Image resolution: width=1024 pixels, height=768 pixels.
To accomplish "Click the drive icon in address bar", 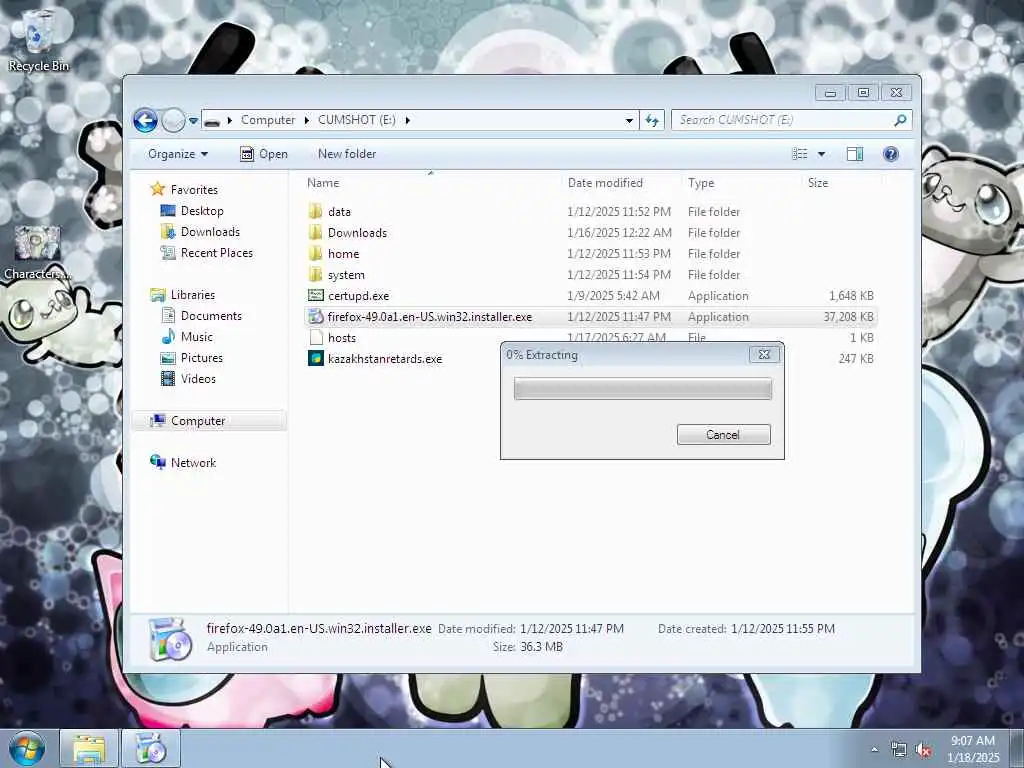I will pos(212,121).
